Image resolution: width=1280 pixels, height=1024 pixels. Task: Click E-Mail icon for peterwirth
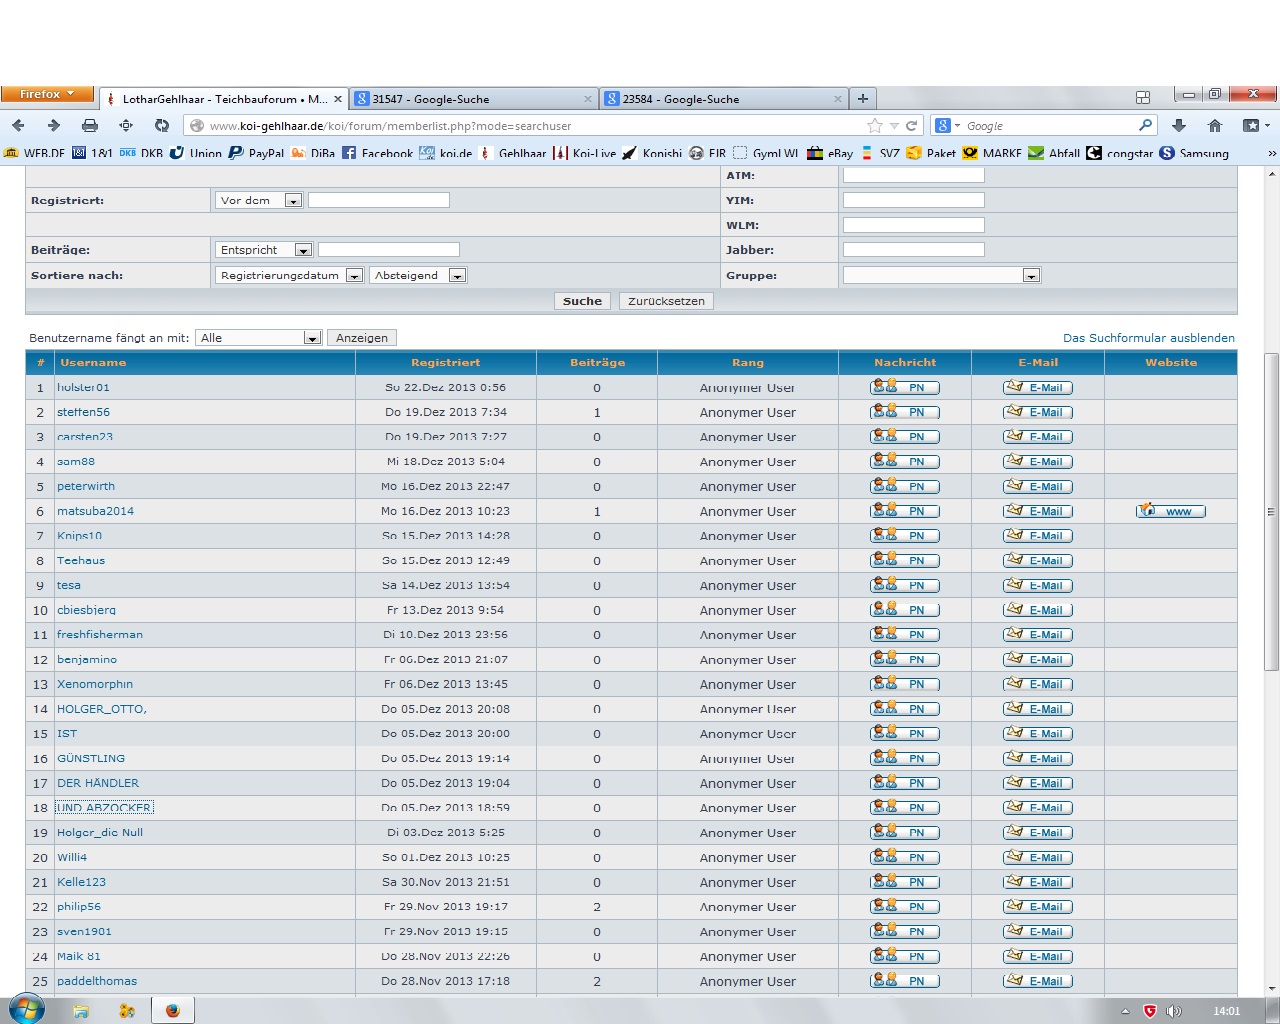click(1037, 487)
